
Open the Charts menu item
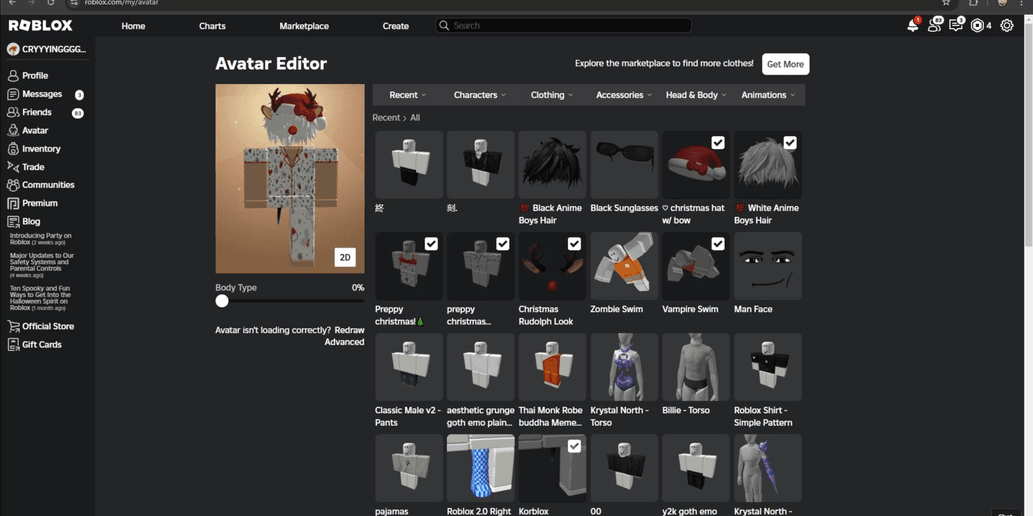(212, 26)
